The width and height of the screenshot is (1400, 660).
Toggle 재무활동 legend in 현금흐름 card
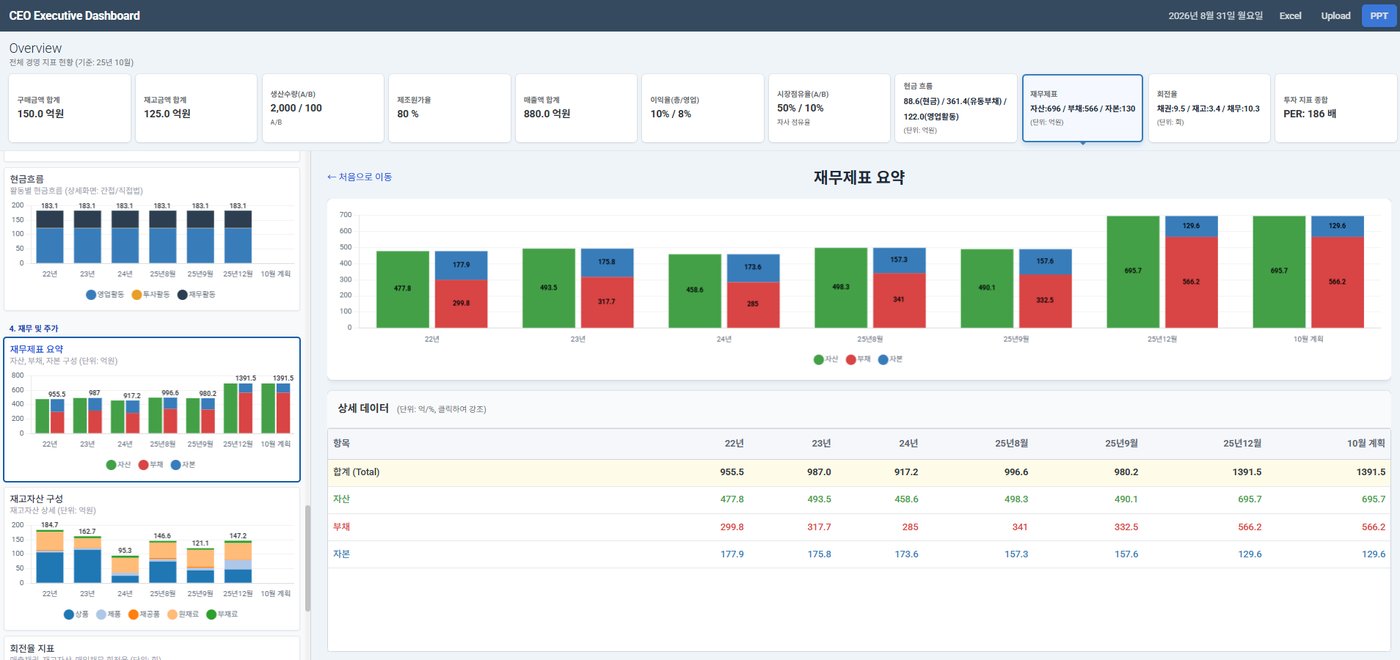(x=196, y=295)
